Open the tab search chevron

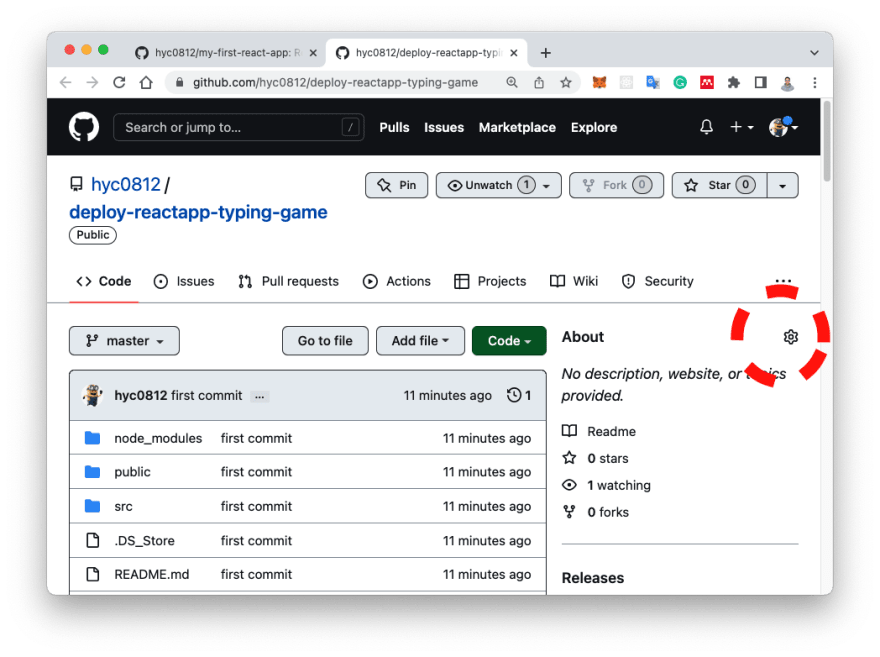(814, 53)
